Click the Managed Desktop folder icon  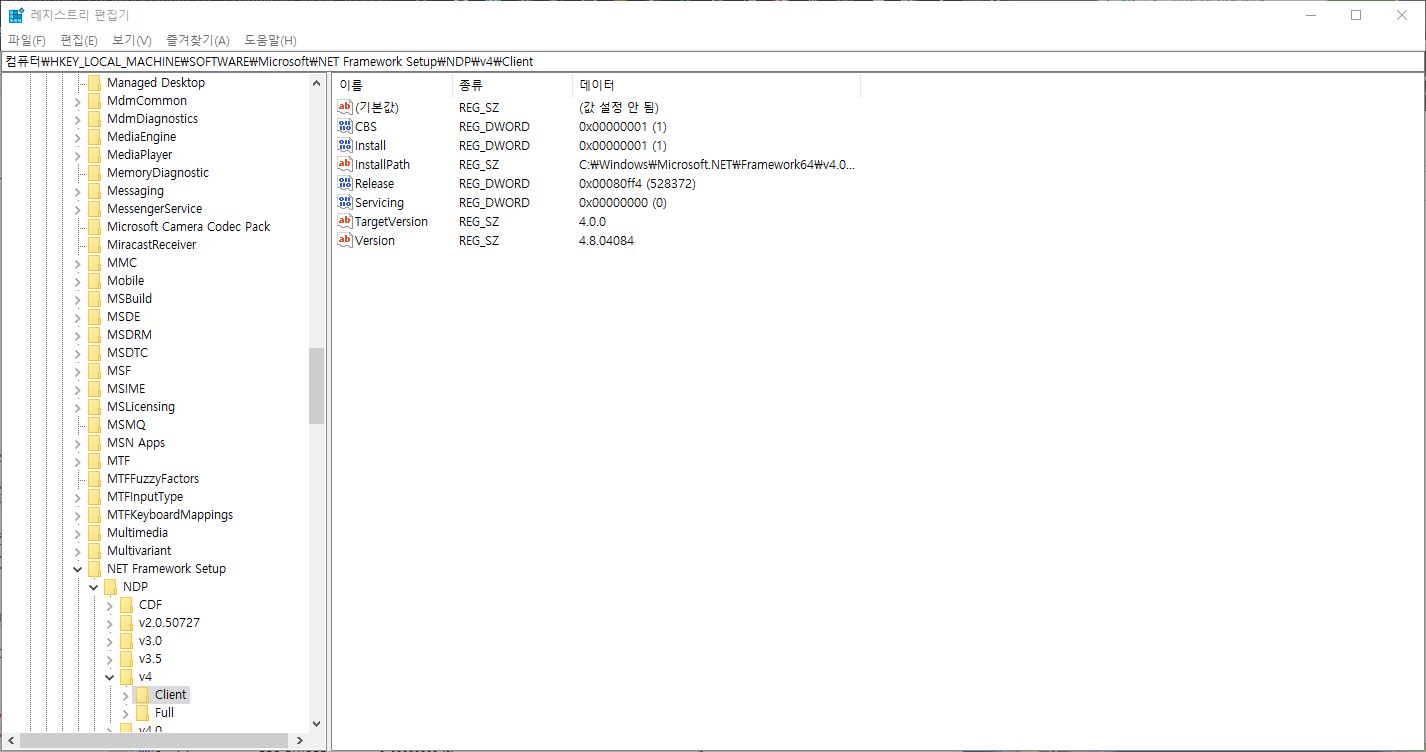click(x=95, y=82)
